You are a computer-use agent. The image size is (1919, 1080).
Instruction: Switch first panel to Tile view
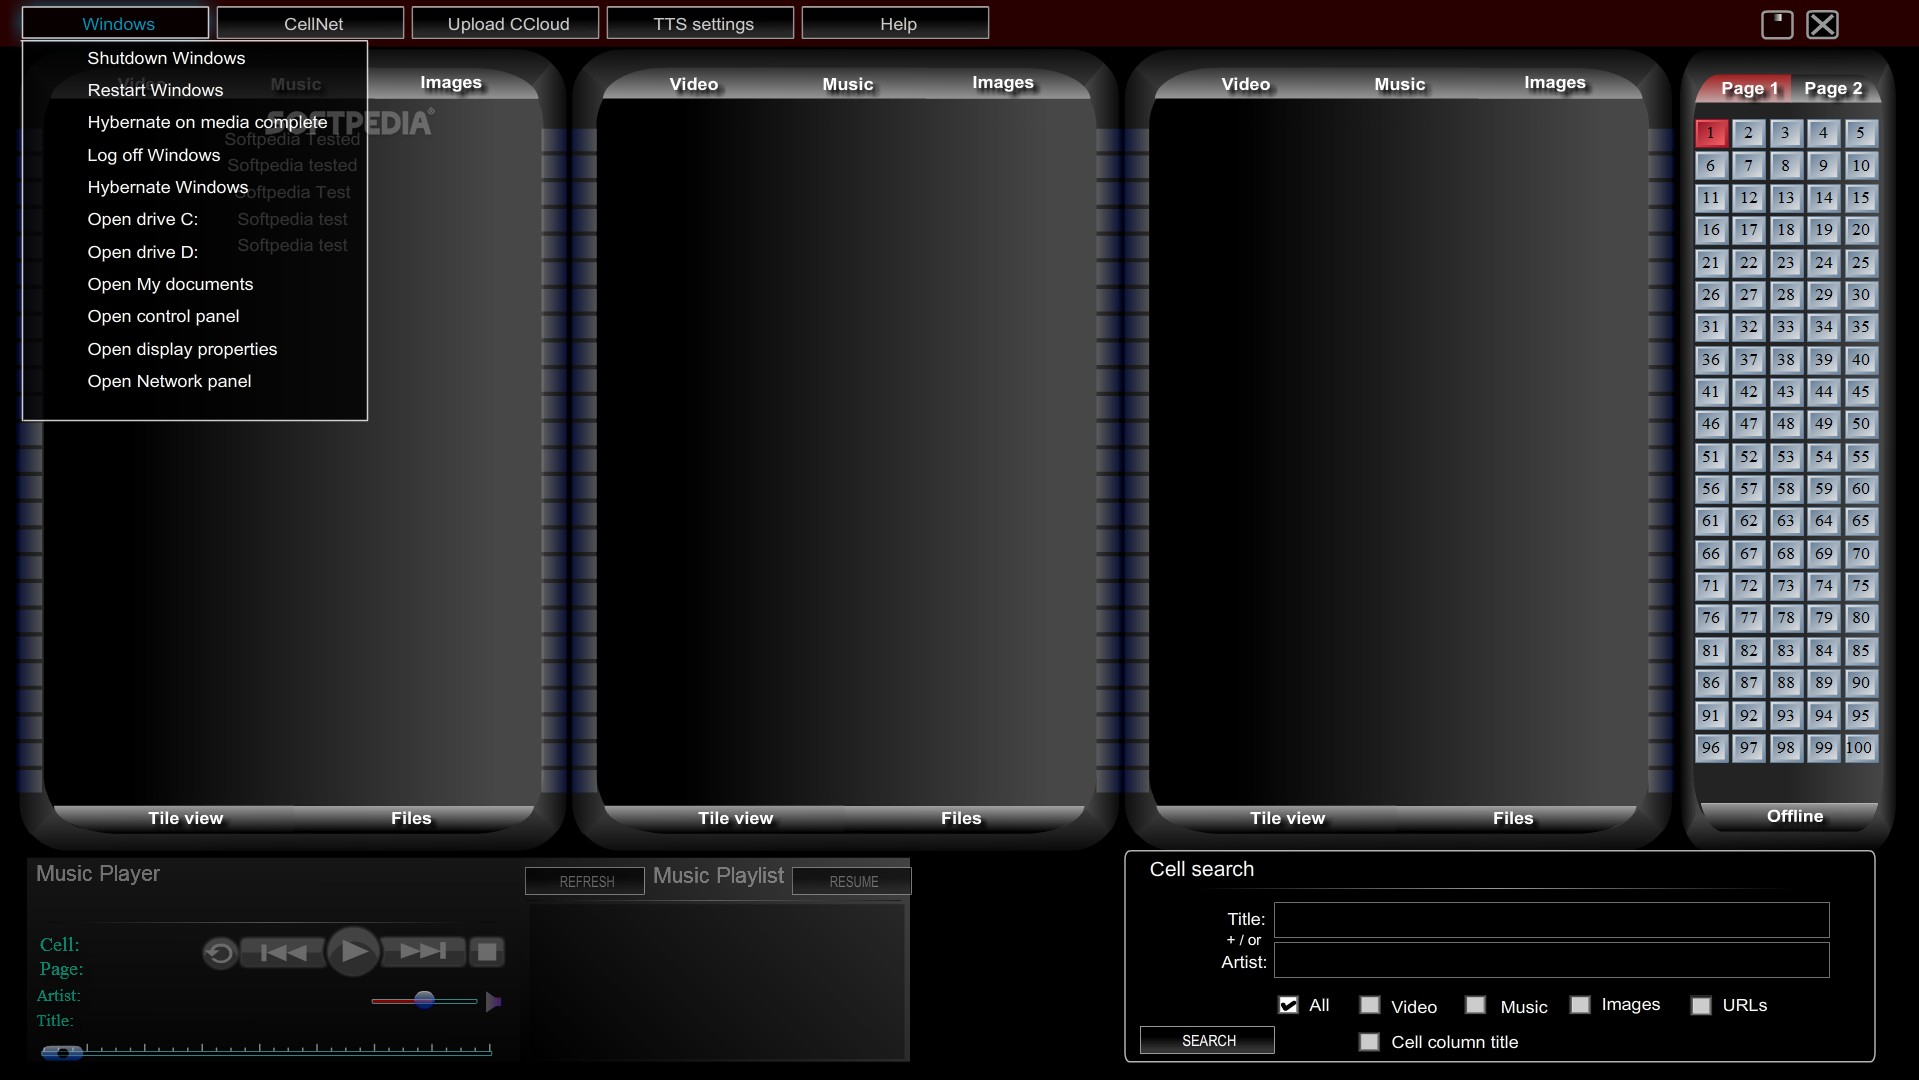pos(185,818)
